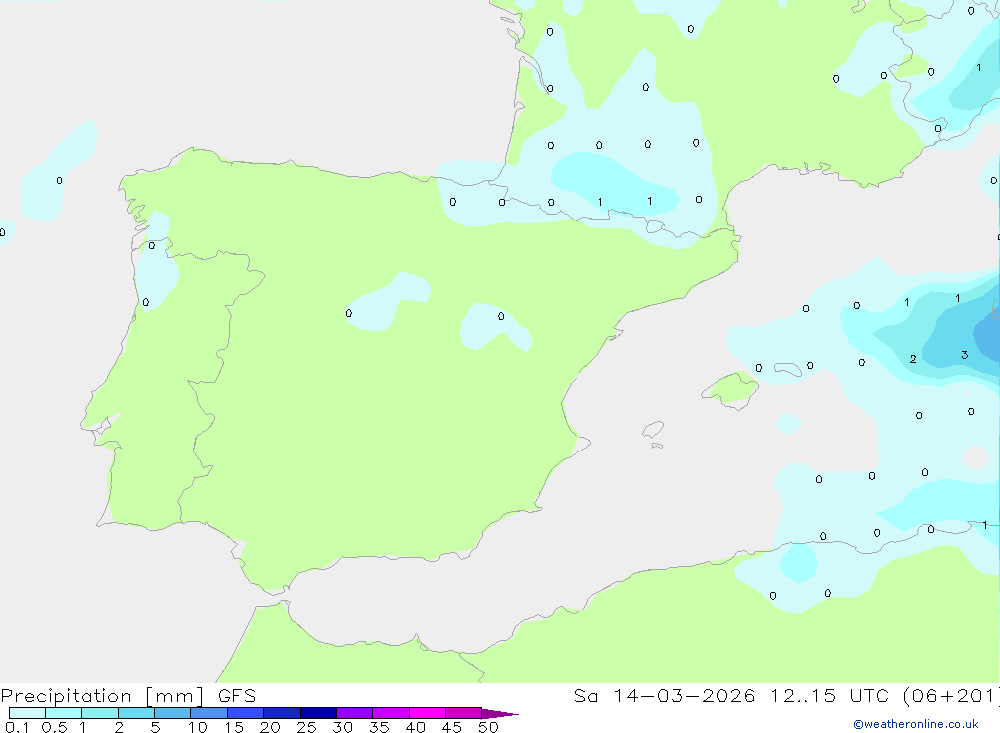Select the 5–10 mm legend swatch
Image resolution: width=1000 pixels, height=733 pixels.
coord(172,713)
